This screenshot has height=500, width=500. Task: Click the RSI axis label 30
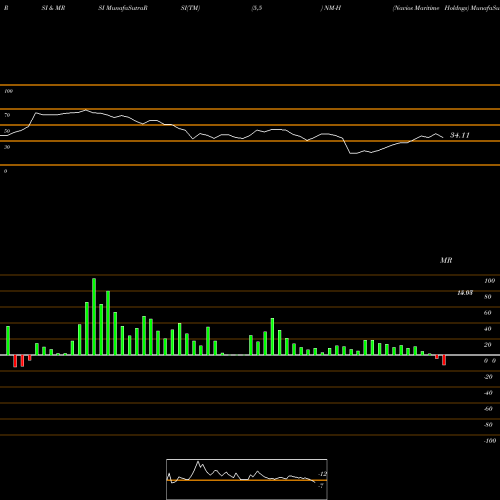7,147
